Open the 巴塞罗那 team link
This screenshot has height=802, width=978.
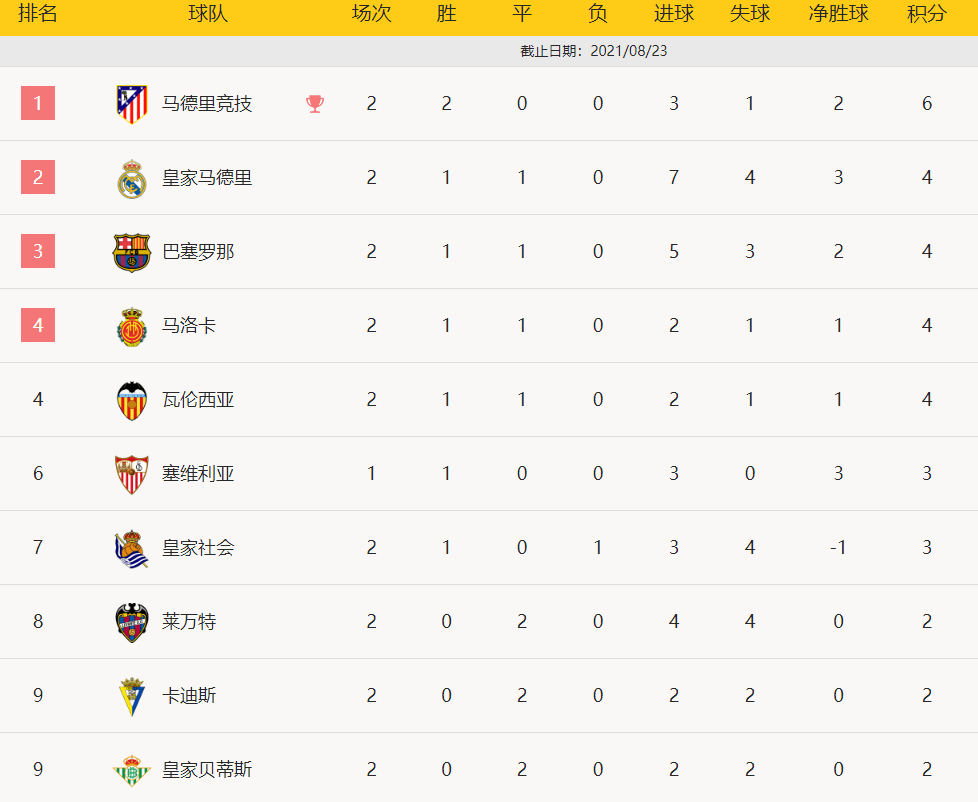[198, 252]
